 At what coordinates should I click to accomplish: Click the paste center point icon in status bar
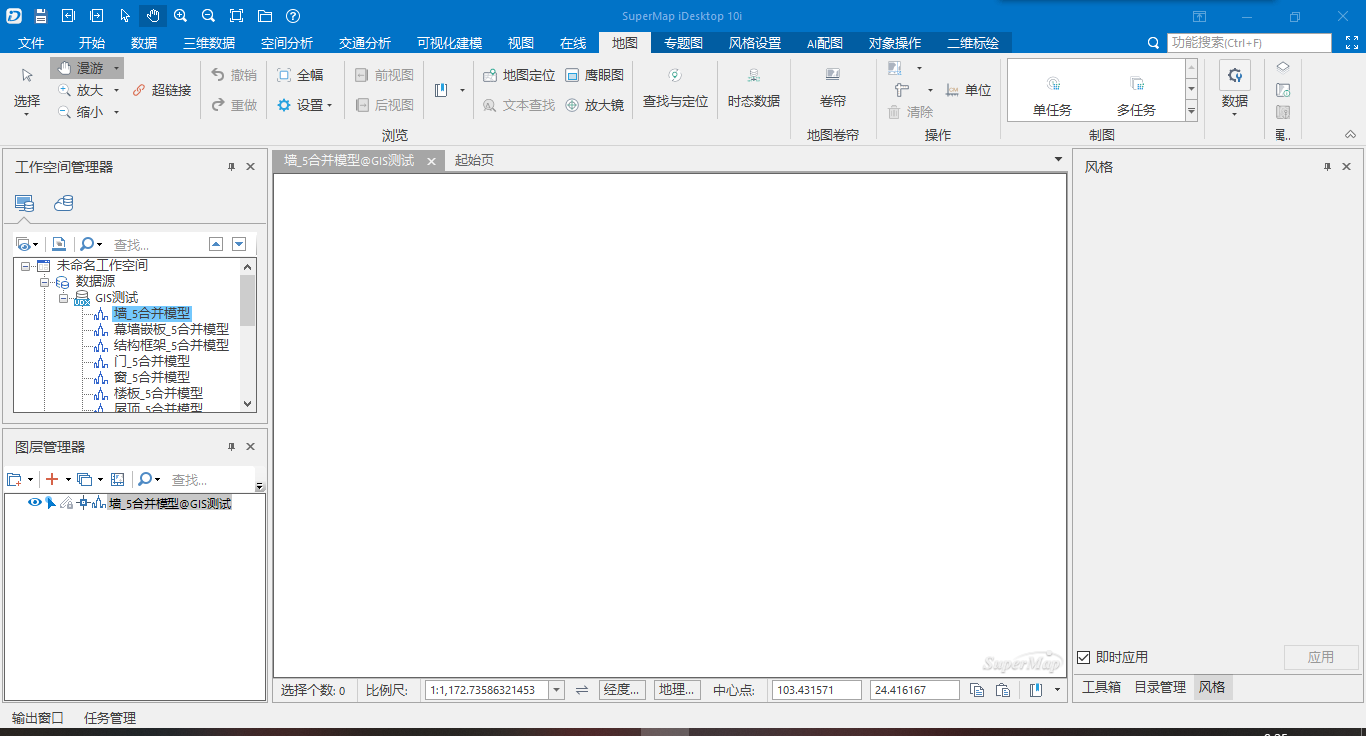pyautogui.click(x=1003, y=690)
